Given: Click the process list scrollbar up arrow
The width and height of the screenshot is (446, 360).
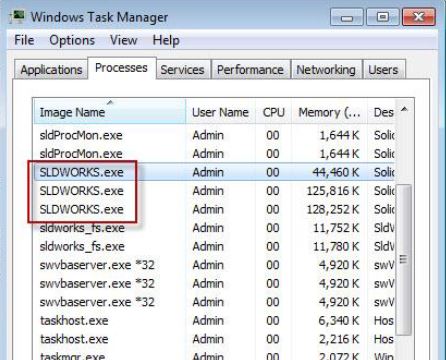Looking at the screenshot, I should 404,109.
